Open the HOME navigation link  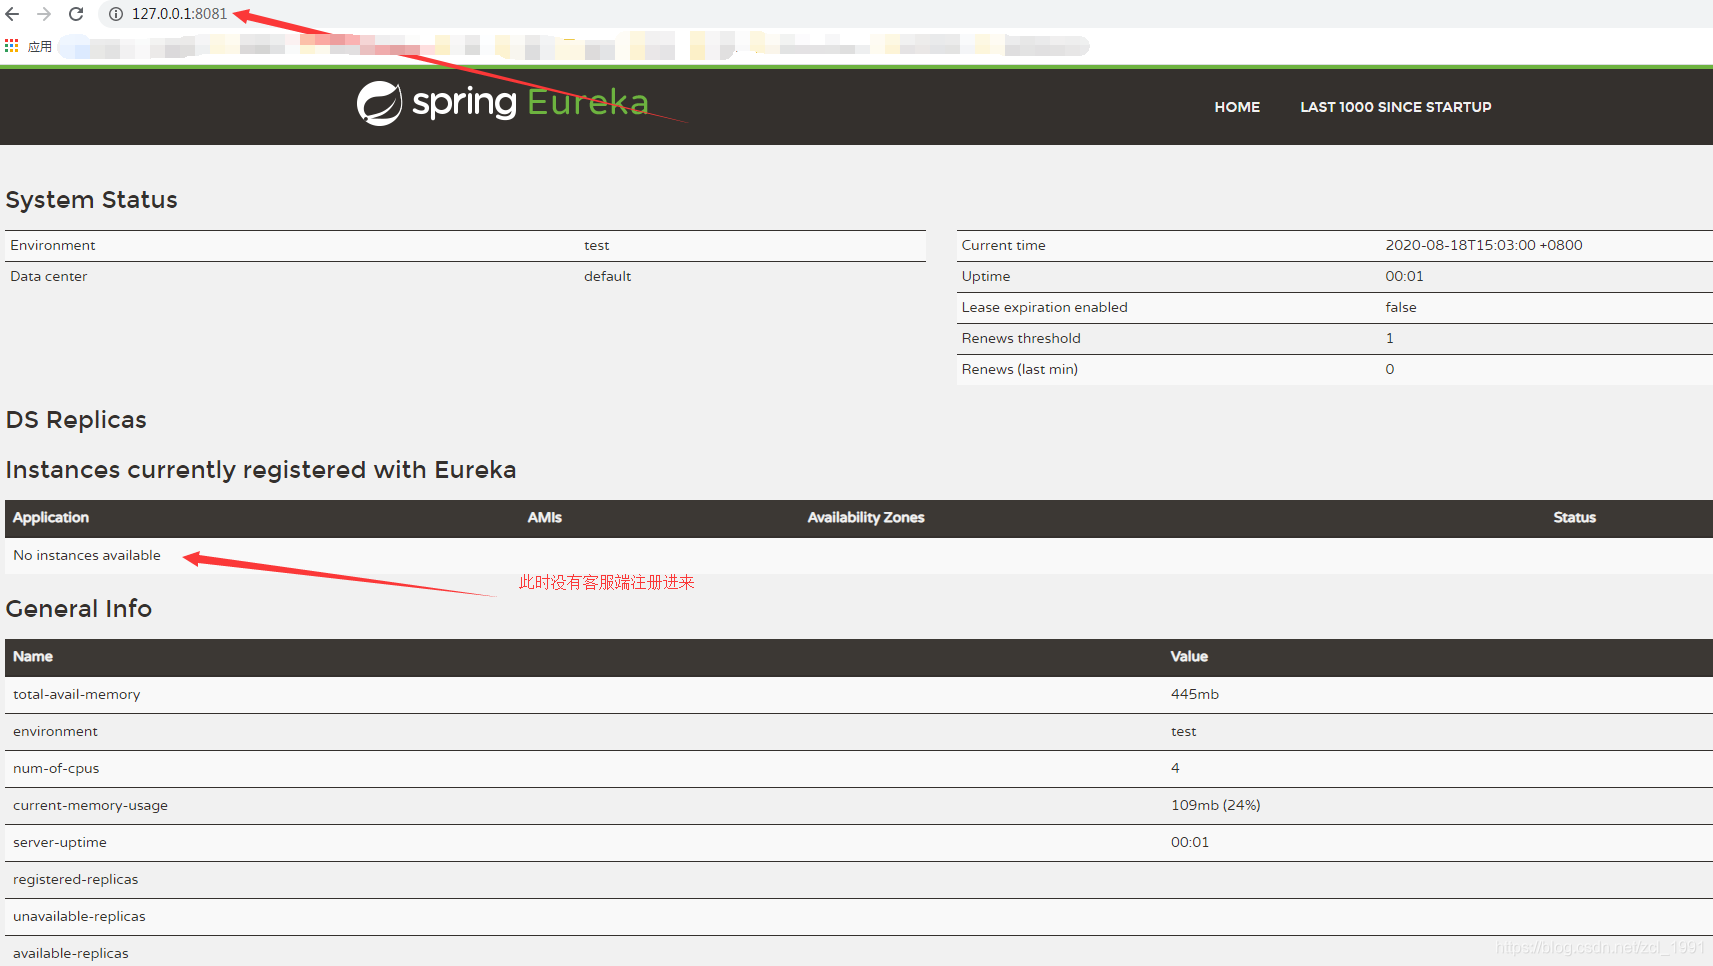(x=1237, y=107)
